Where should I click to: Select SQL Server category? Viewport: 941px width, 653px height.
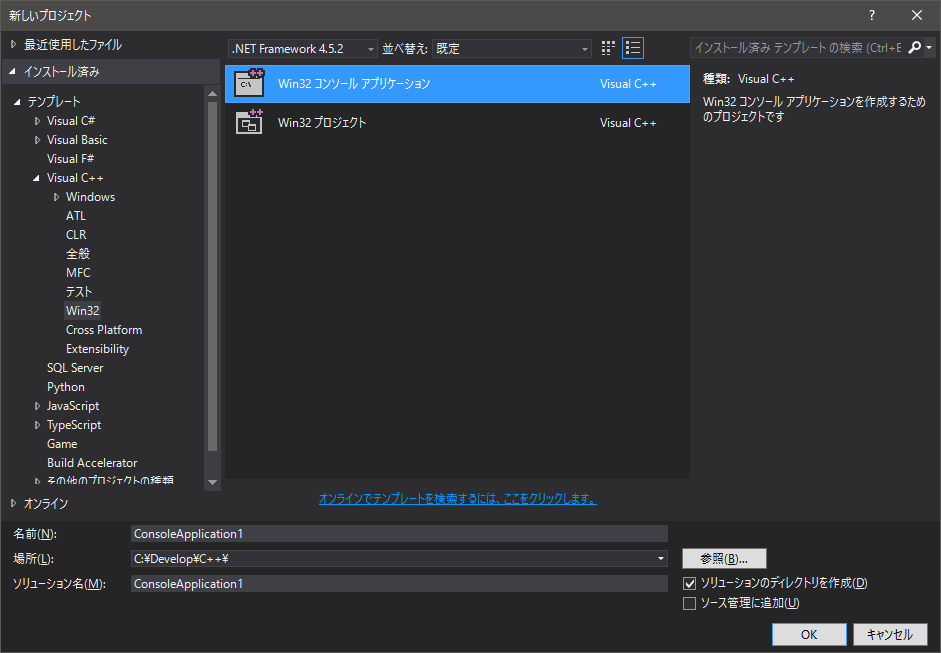pyautogui.click(x=75, y=368)
